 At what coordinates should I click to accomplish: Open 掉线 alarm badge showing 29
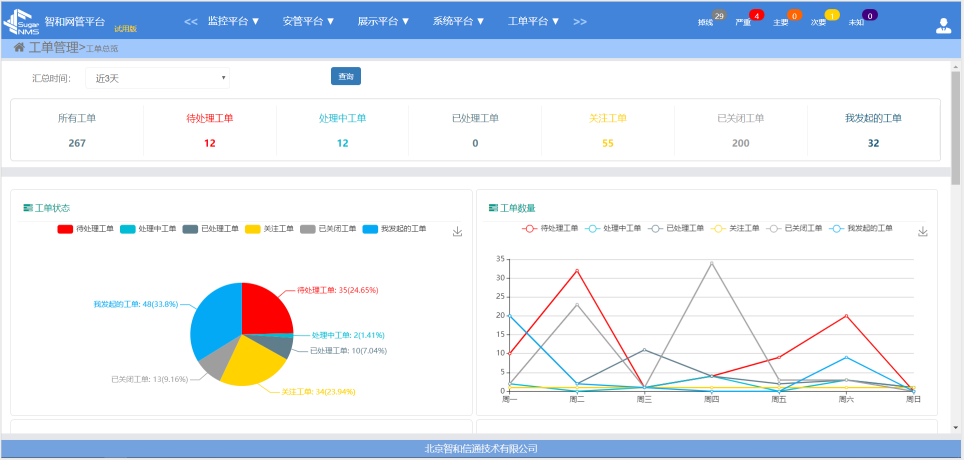point(718,15)
